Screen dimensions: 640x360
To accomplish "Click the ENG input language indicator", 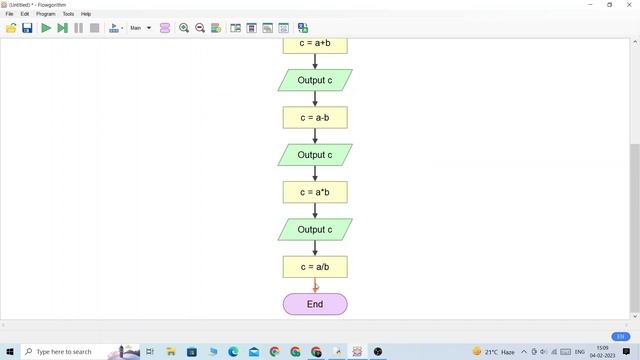I will (580, 351).
